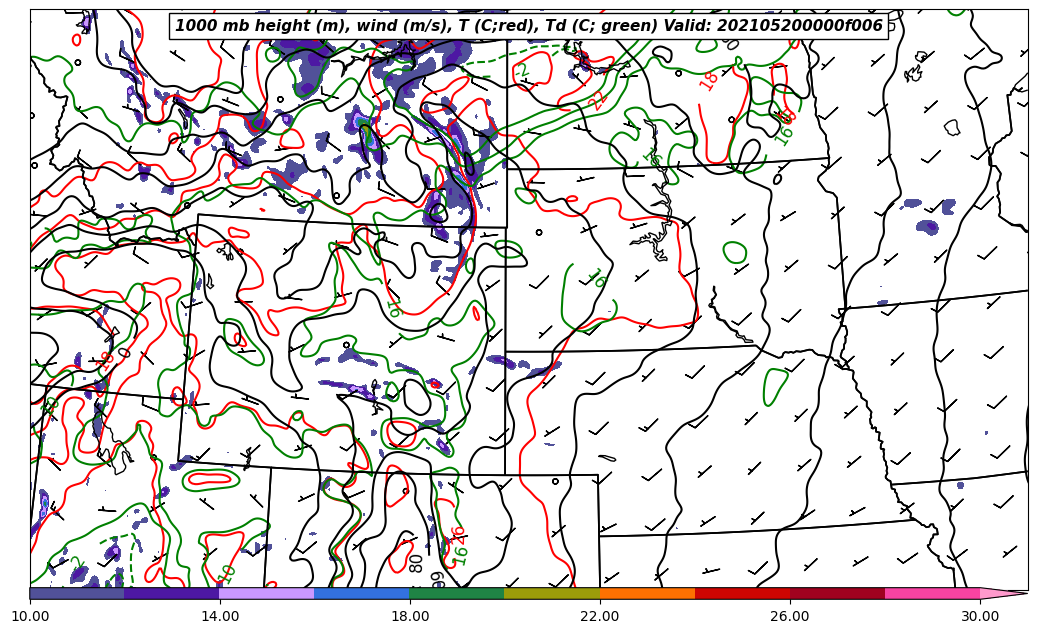Click the plot title text box
Screen dimensions: 1037x633
[x=529, y=26]
